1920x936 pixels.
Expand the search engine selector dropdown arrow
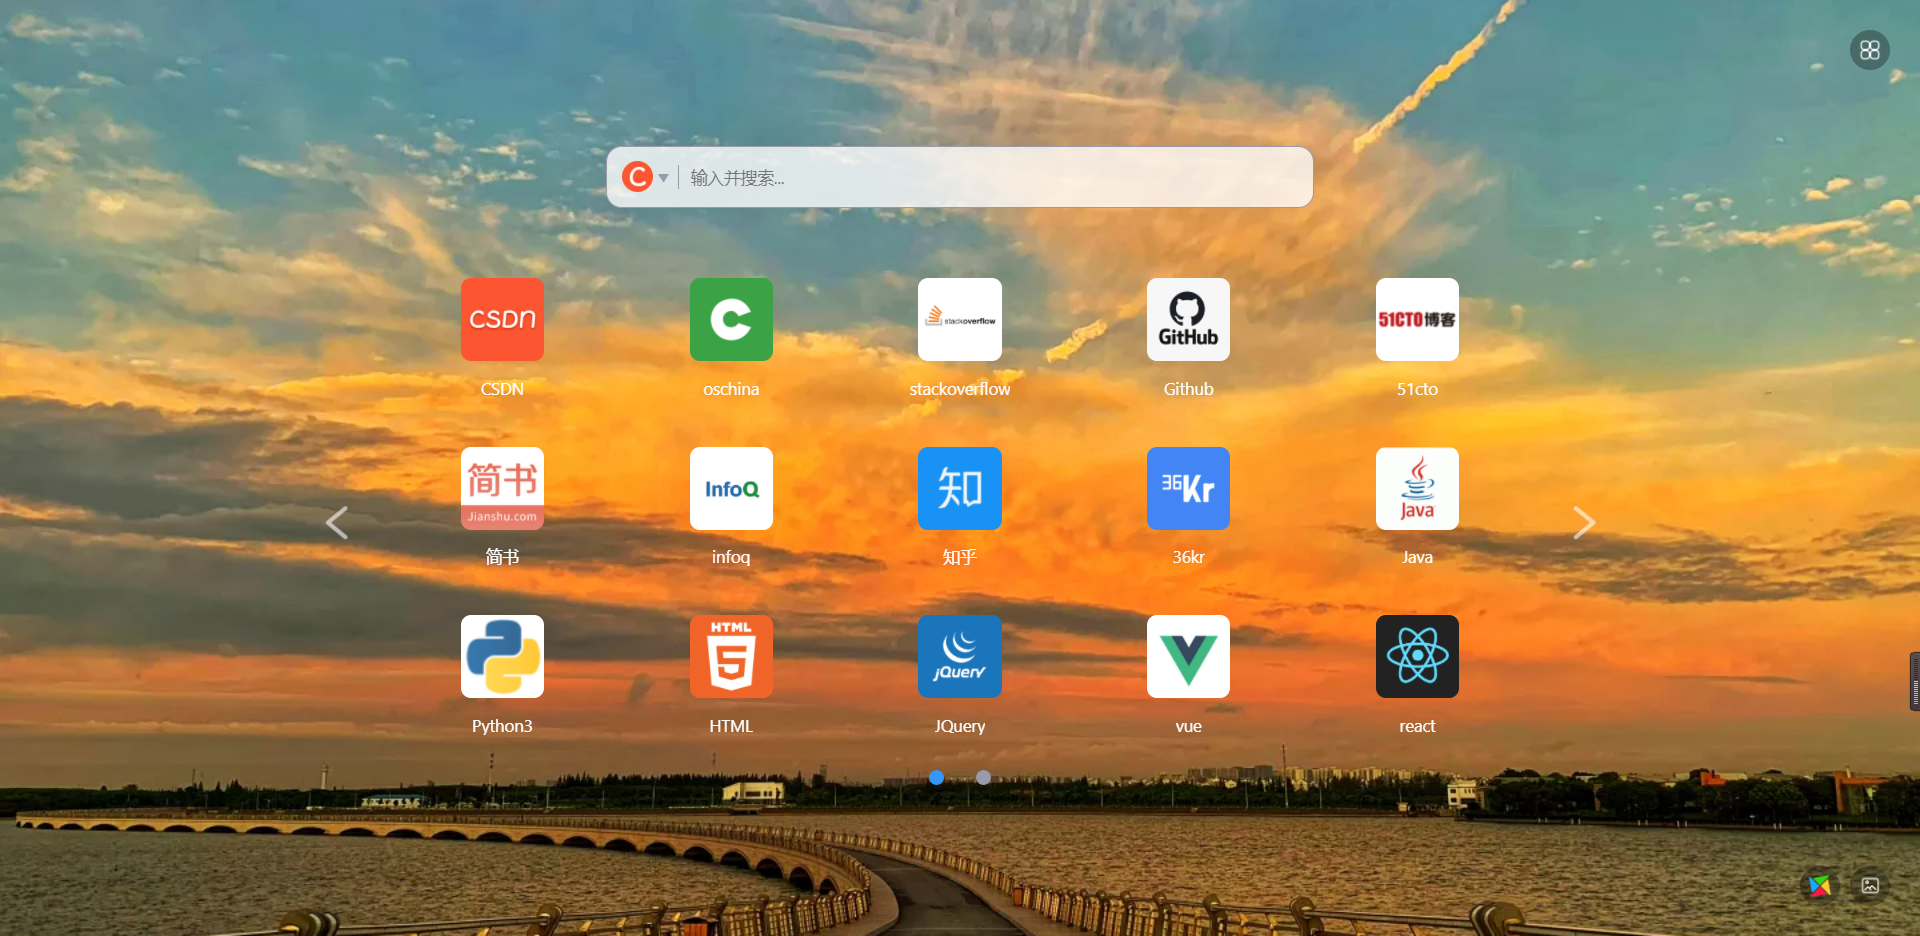pos(663,178)
